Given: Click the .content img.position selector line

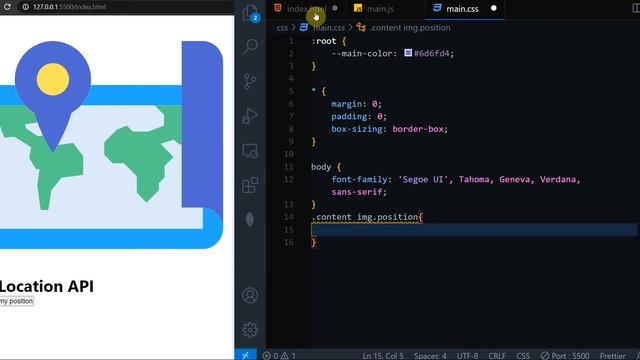Looking at the screenshot, I should click(x=364, y=217).
